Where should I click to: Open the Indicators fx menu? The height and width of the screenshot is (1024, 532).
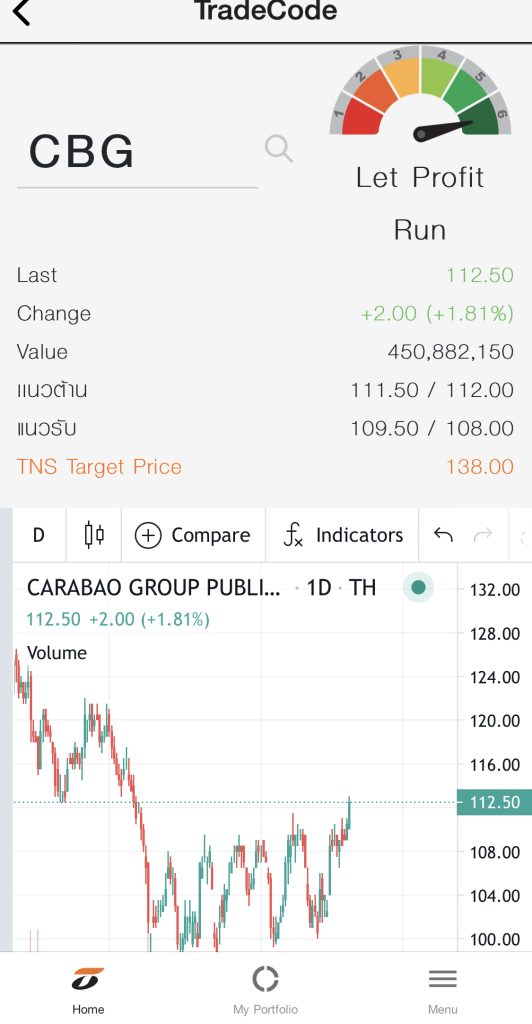click(343, 535)
